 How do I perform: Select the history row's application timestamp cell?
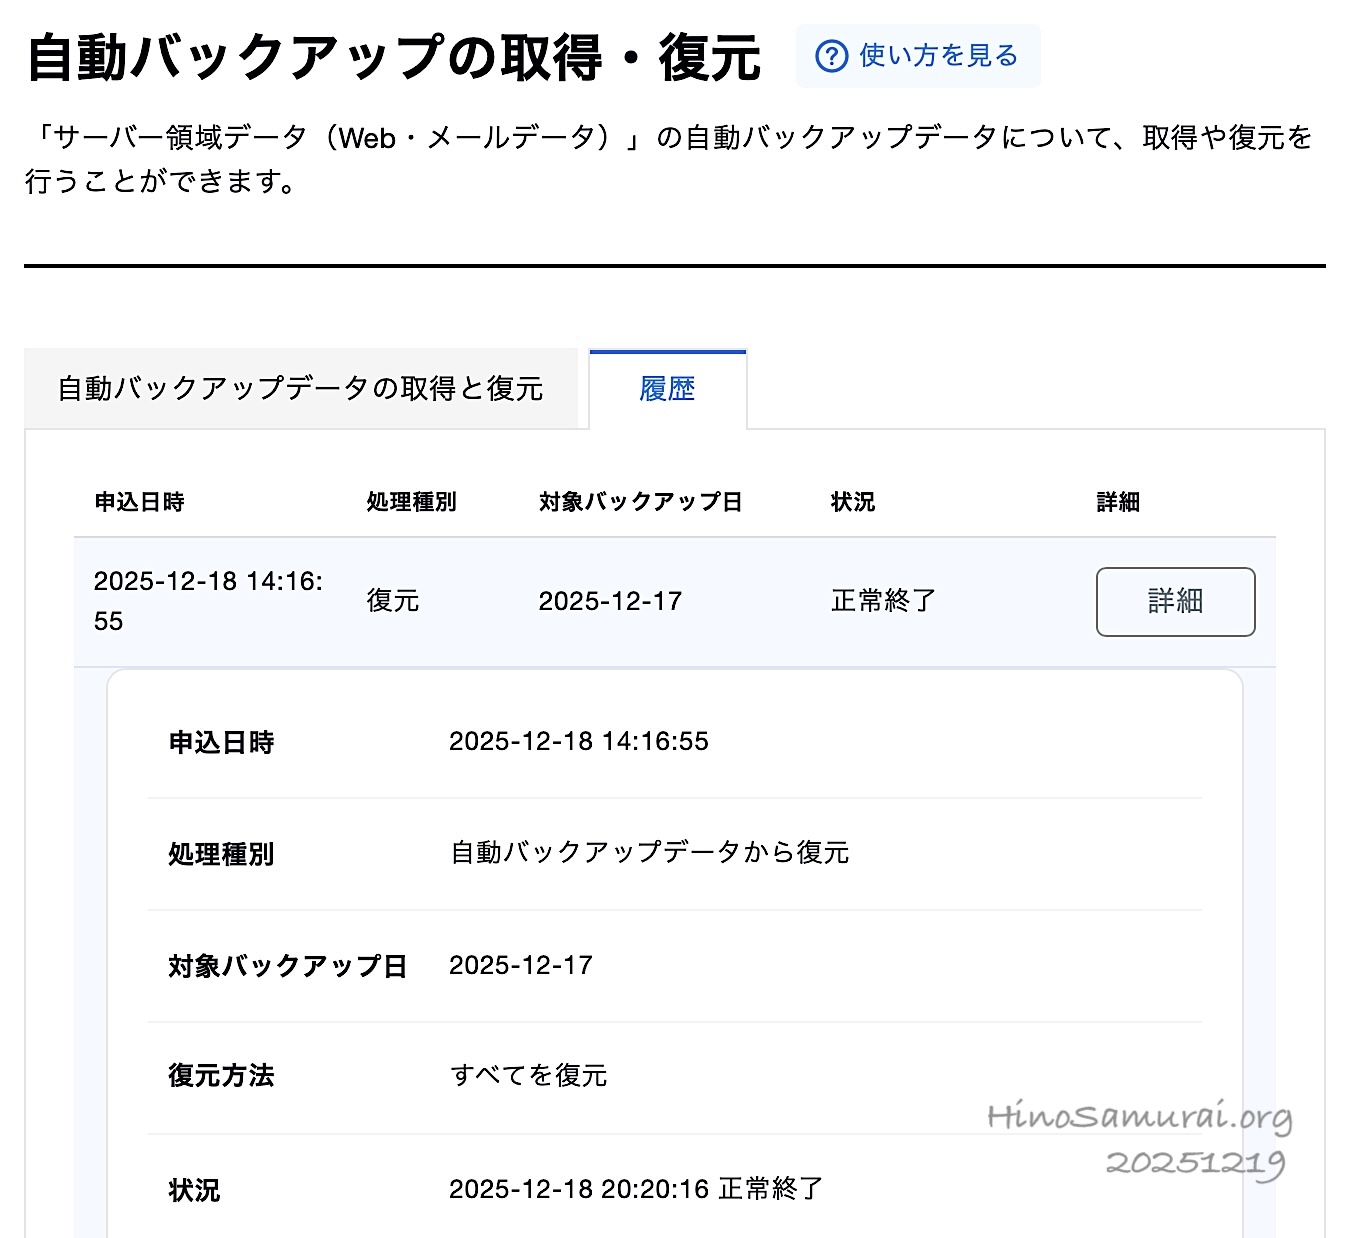[x=207, y=601]
